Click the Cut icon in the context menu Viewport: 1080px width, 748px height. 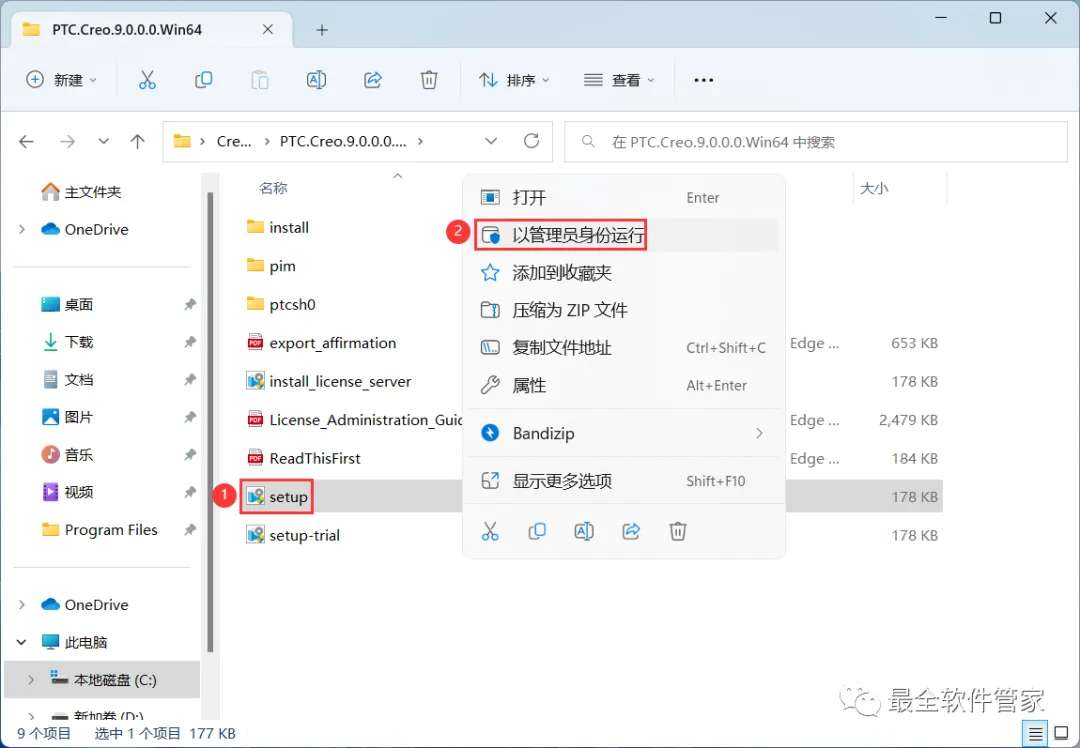click(490, 531)
